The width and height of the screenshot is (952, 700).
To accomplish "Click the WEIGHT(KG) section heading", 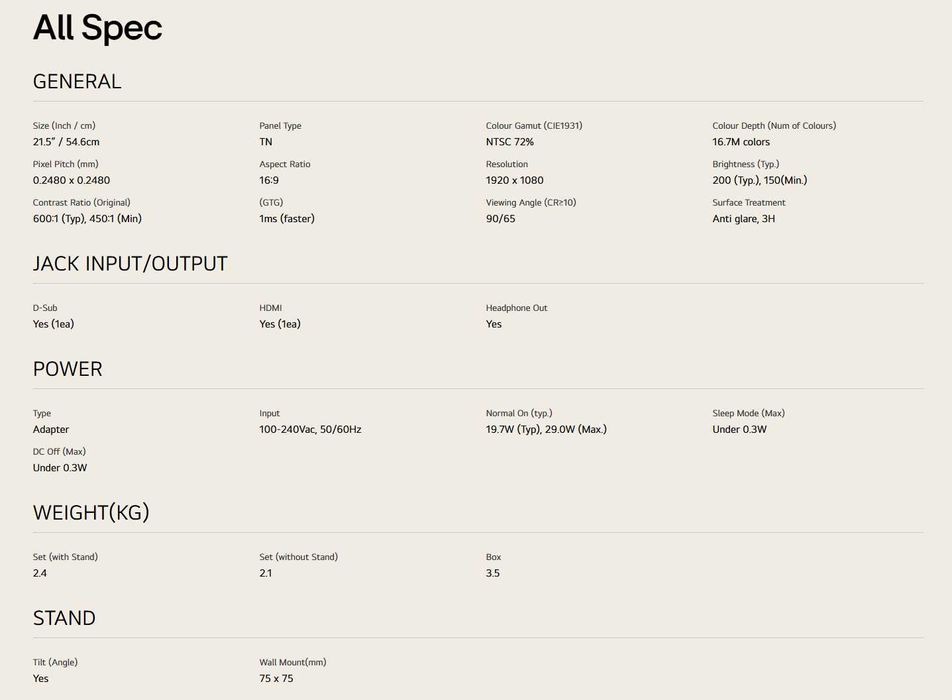I will (91, 513).
